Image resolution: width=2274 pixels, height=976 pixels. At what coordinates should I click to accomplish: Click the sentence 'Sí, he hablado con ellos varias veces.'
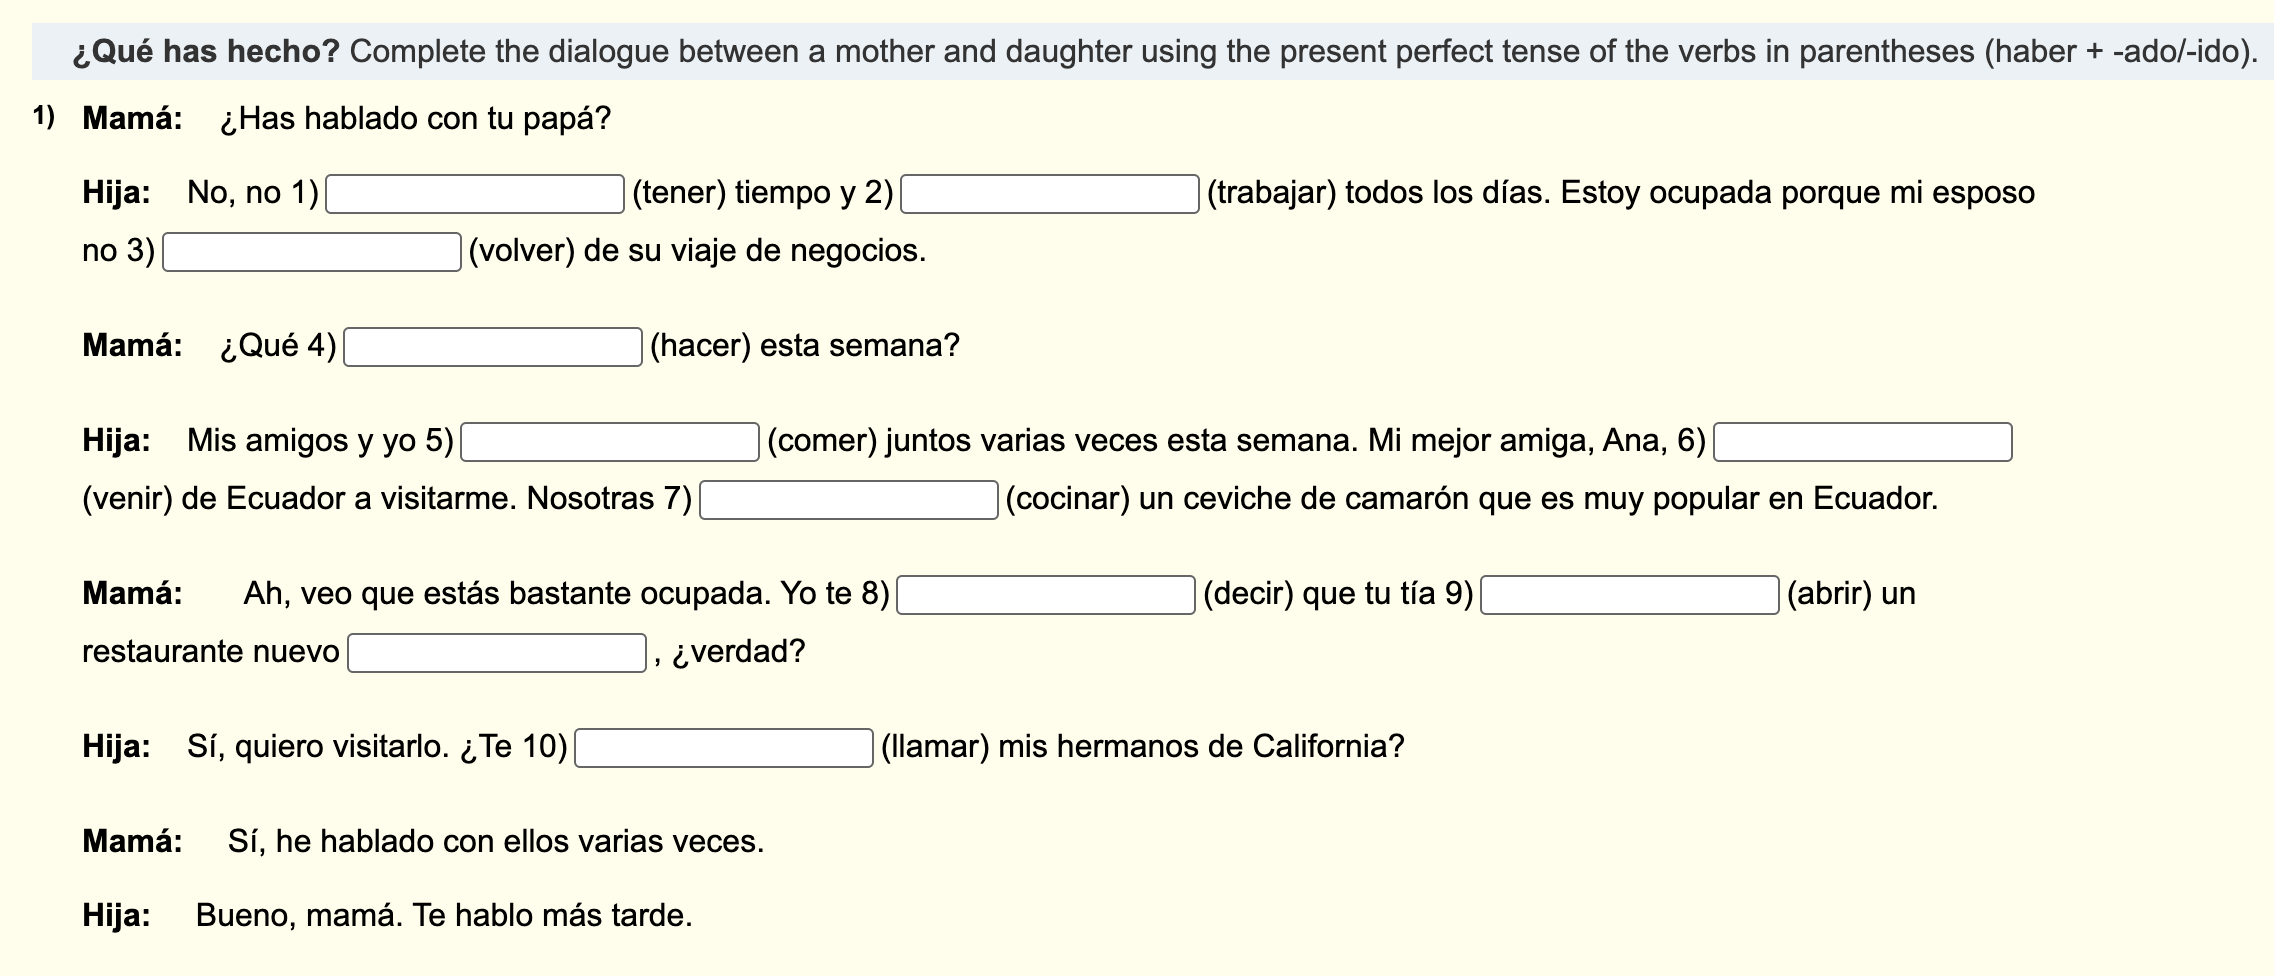click(x=495, y=842)
